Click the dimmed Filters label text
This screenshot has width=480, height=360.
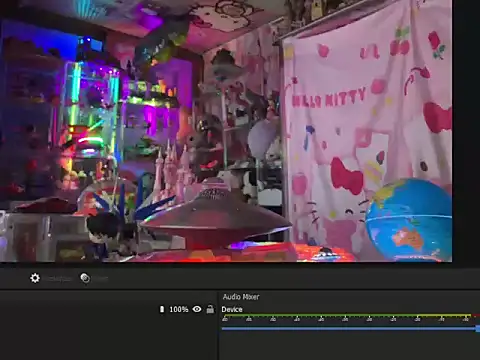100,279
